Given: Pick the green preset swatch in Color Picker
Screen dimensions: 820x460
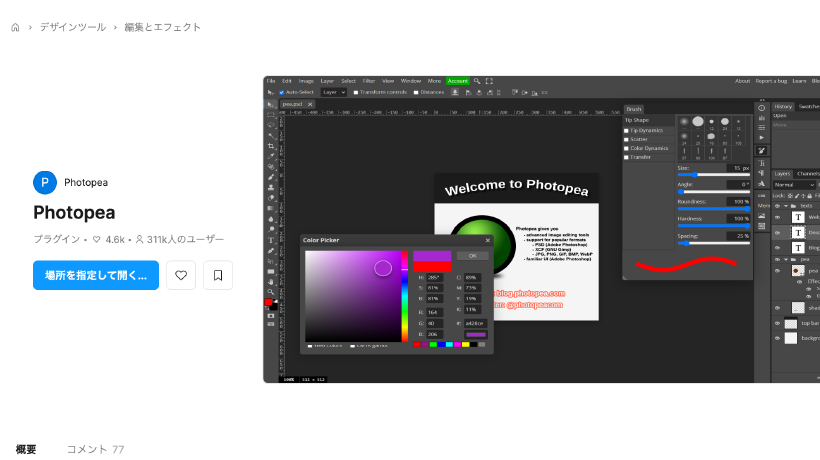Looking at the screenshot, I should pyautogui.click(x=433, y=344).
